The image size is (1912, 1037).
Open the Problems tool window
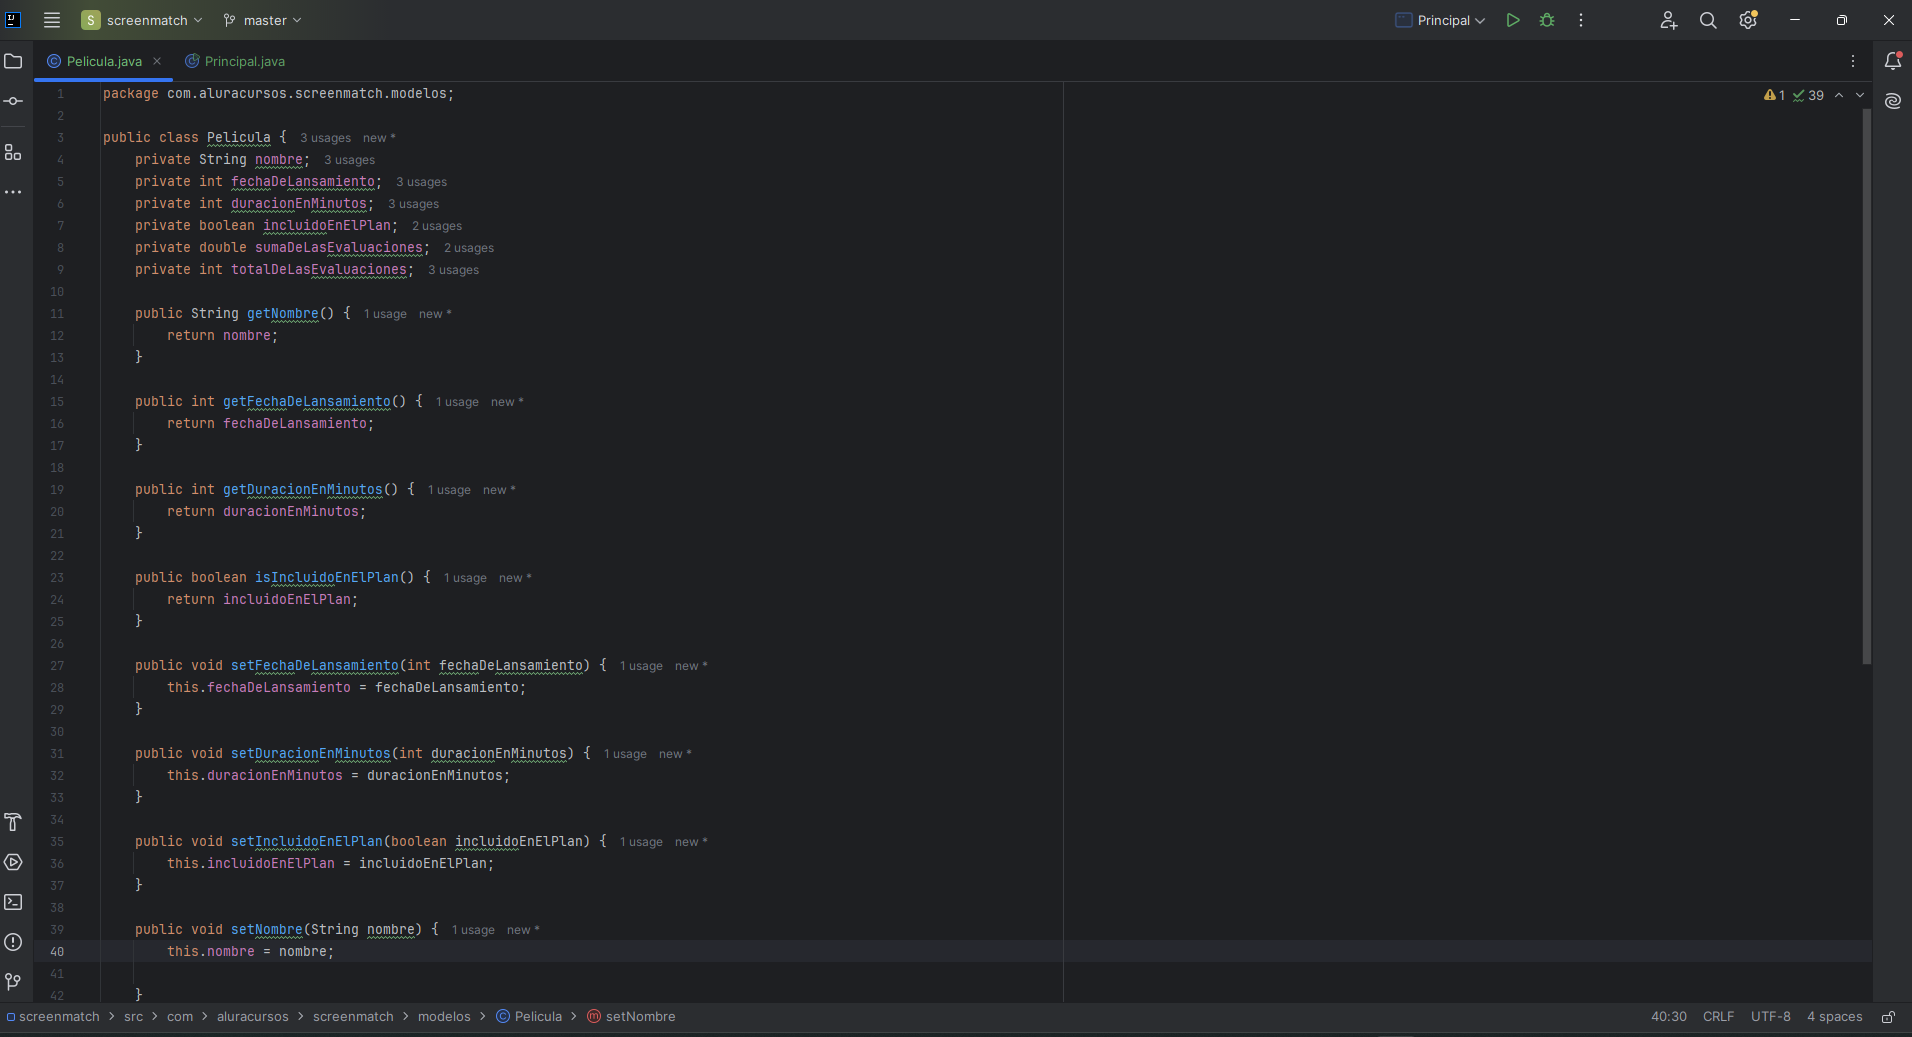pos(13,942)
